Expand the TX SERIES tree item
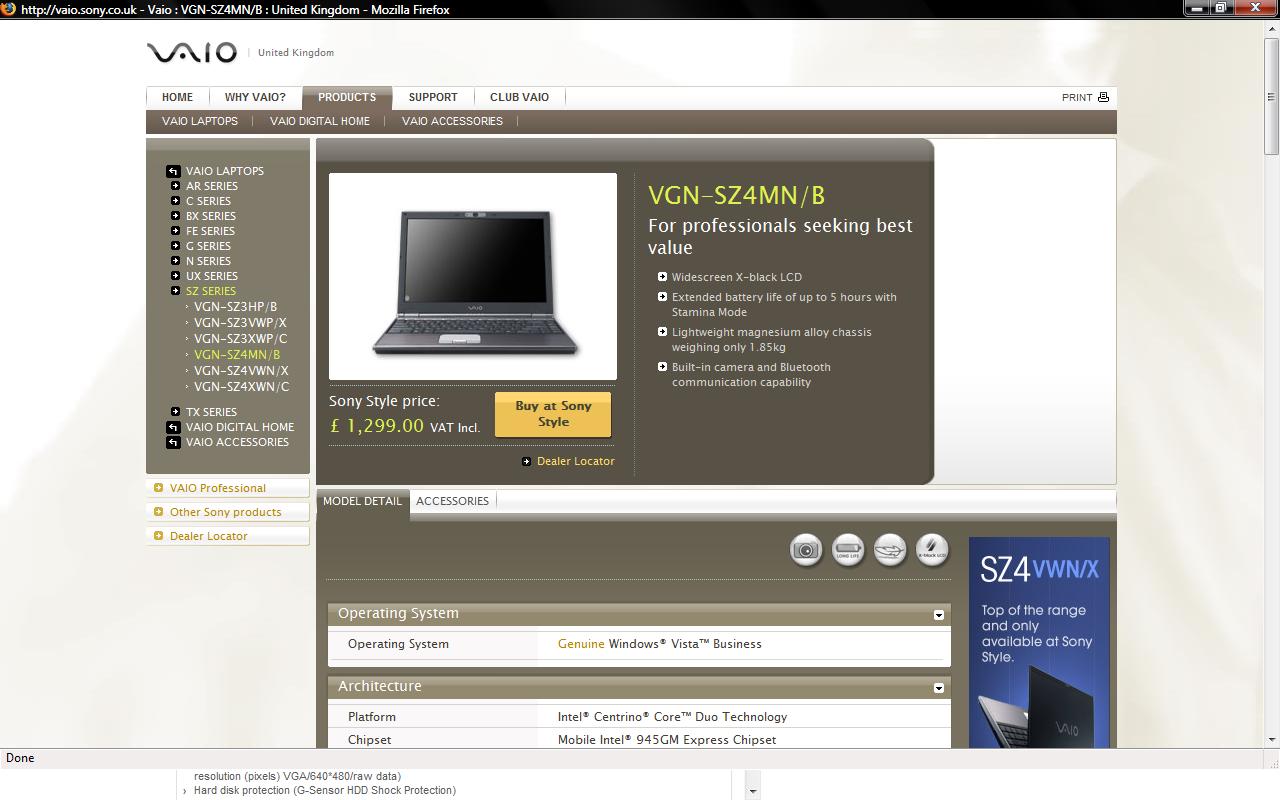 [176, 412]
